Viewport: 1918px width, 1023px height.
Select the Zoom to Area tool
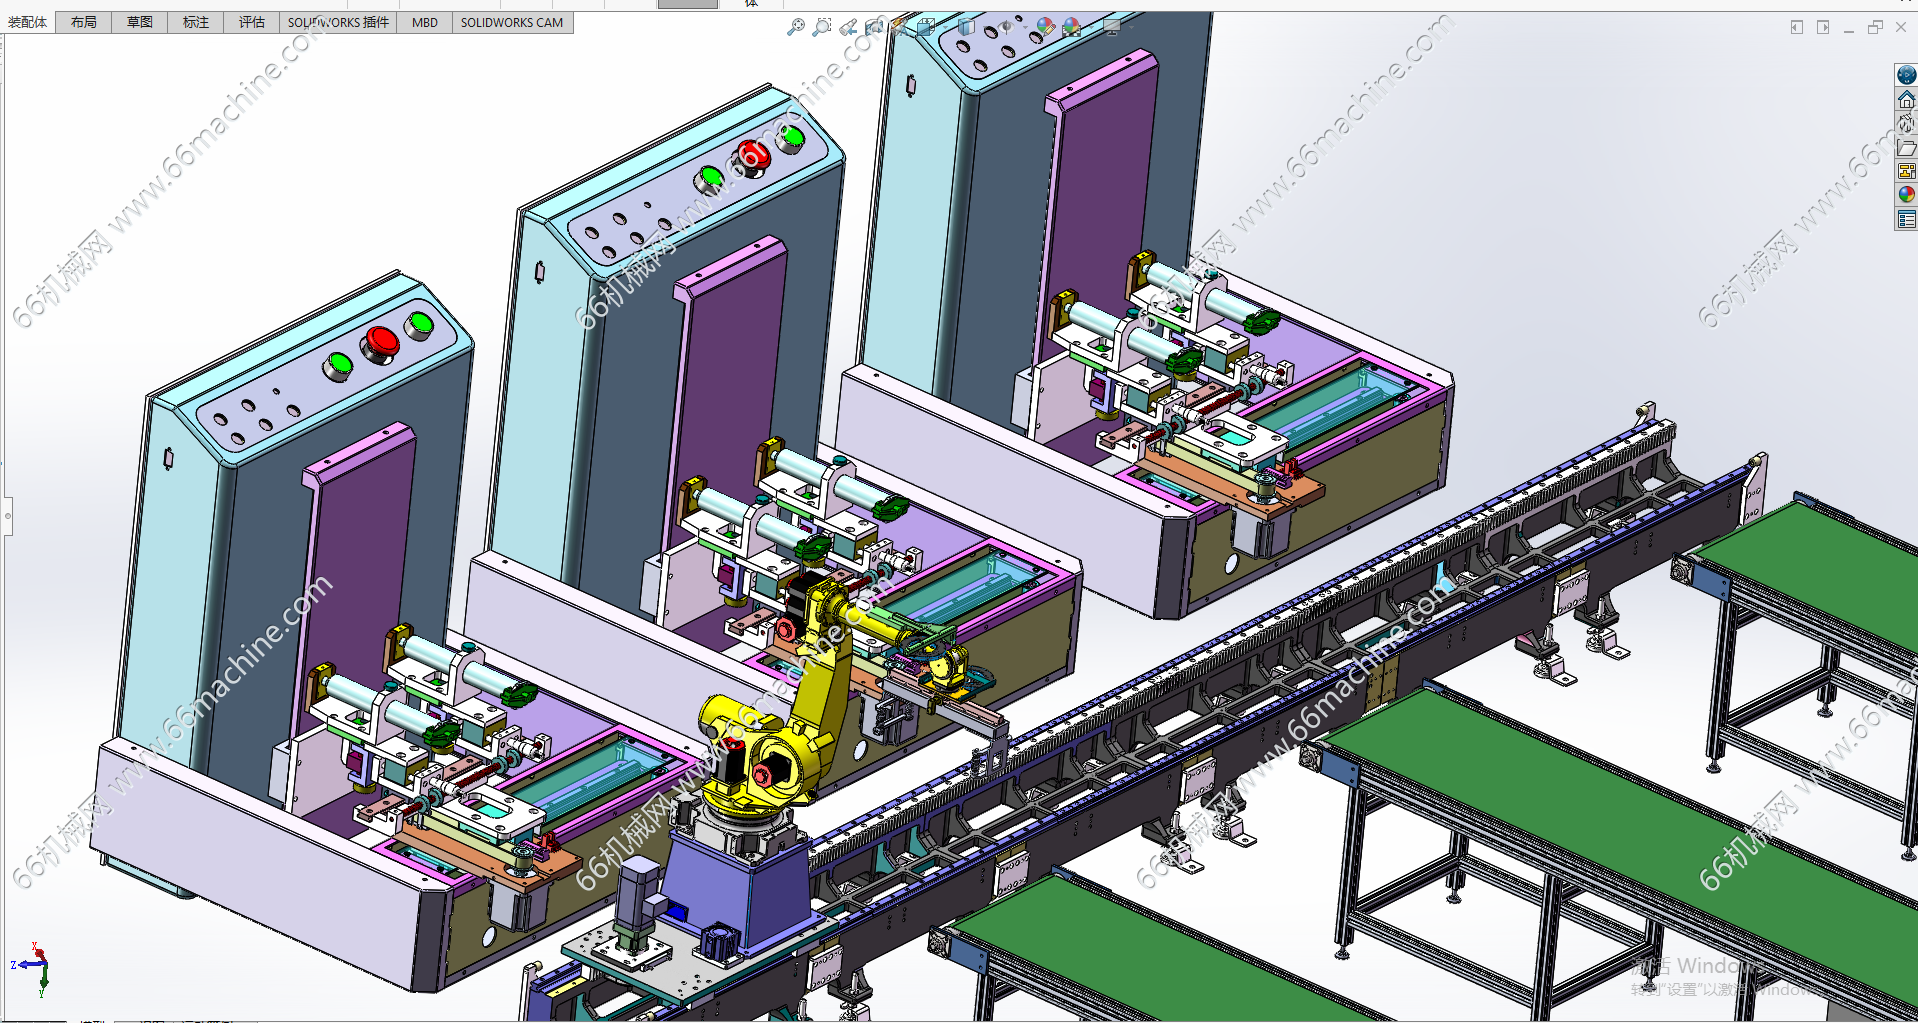[821, 27]
